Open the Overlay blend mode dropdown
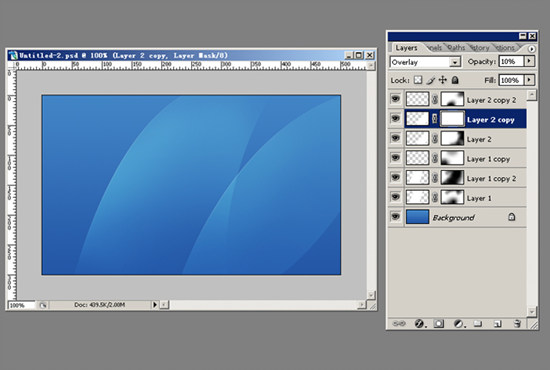 click(x=455, y=62)
